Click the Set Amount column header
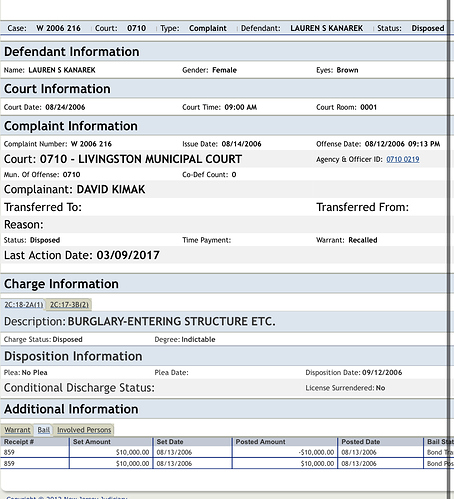The width and height of the screenshot is (454, 499). click(111, 442)
